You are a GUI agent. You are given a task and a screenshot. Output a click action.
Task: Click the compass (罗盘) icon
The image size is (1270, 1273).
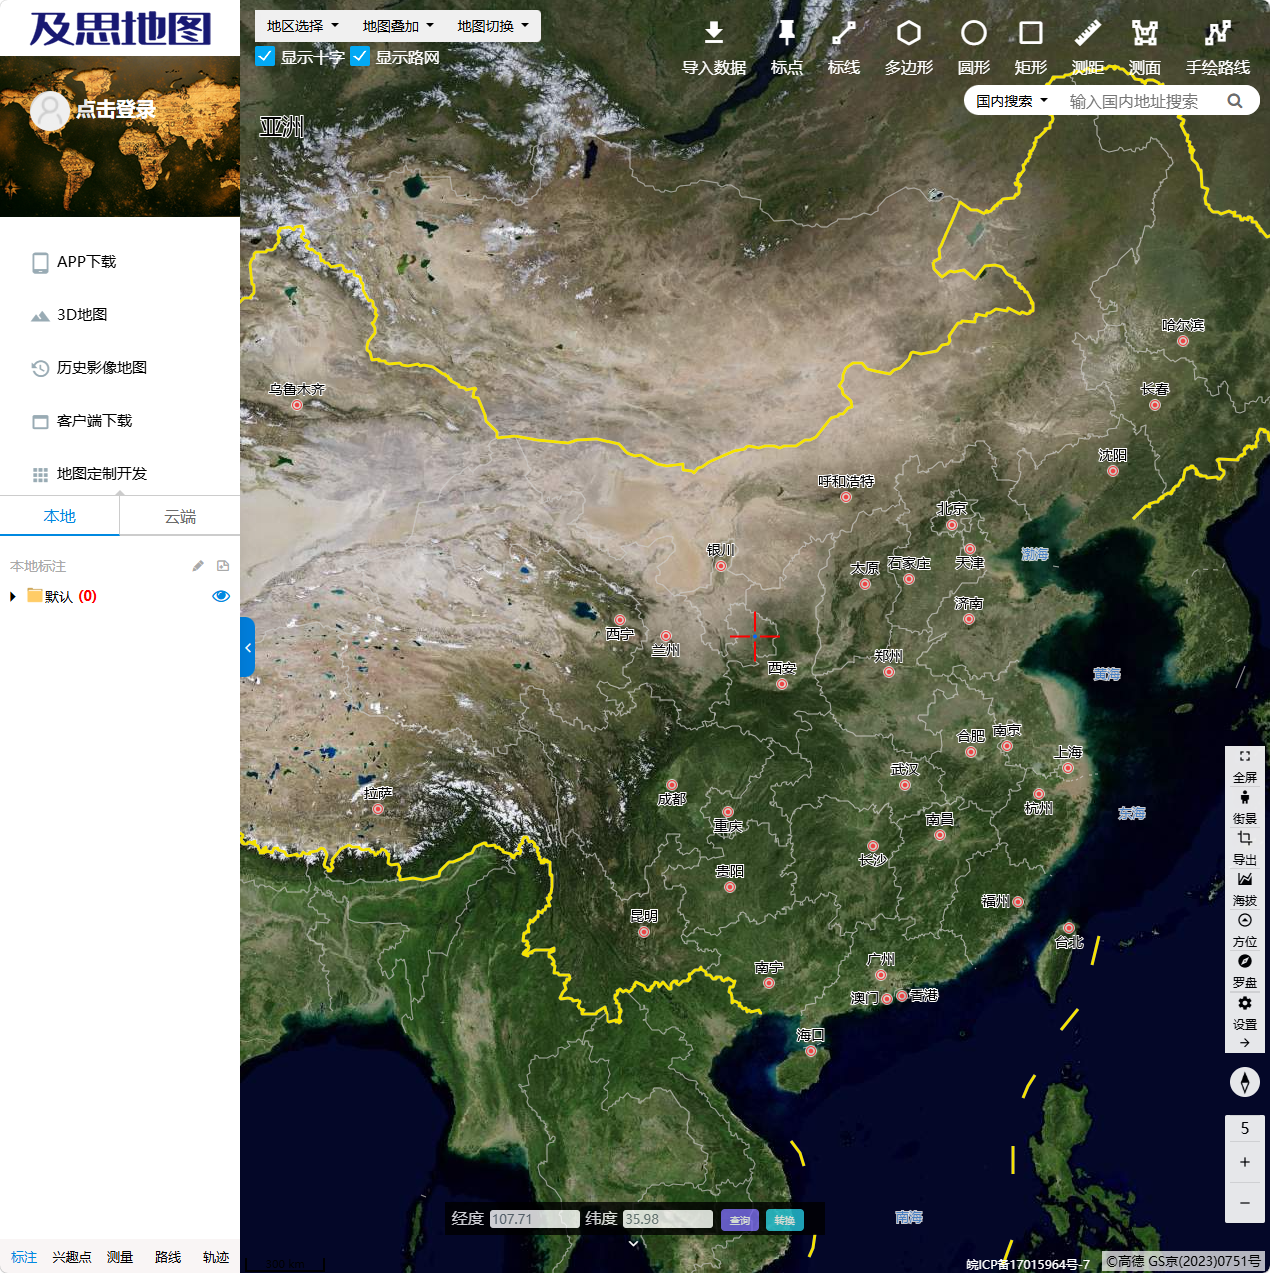[x=1244, y=962]
